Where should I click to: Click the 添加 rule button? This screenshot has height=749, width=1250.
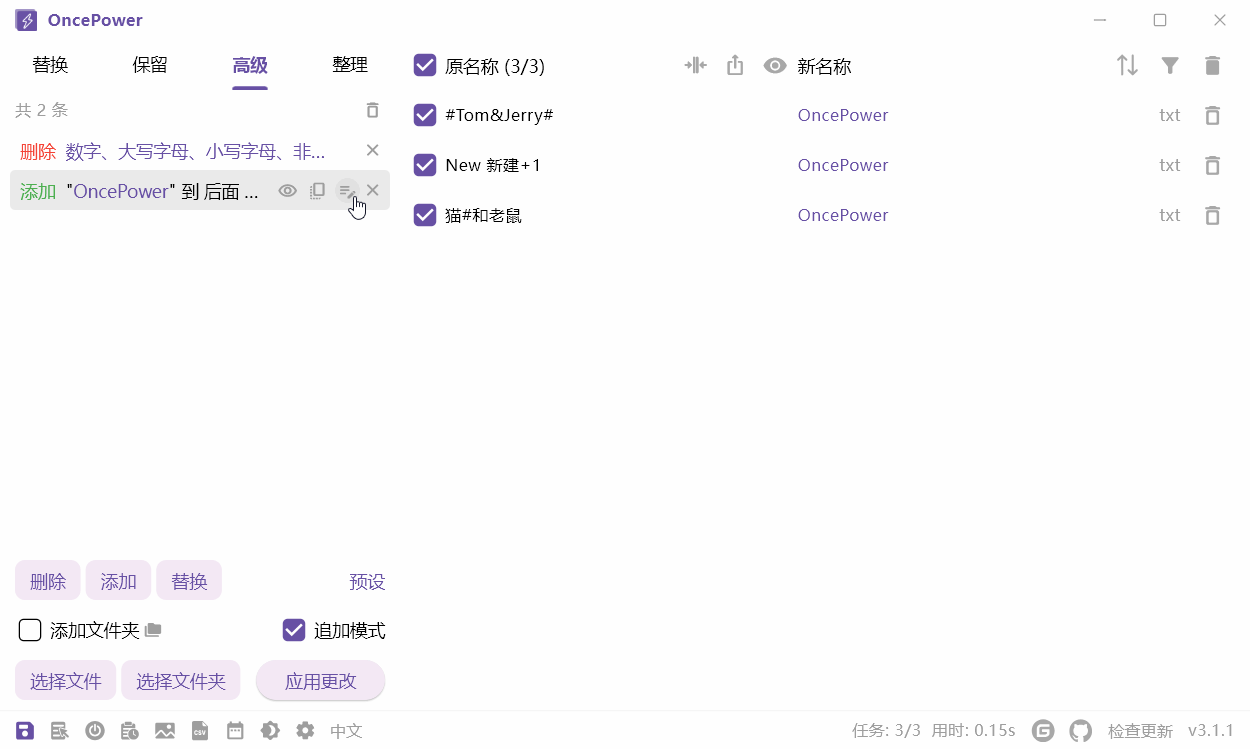coord(118,581)
